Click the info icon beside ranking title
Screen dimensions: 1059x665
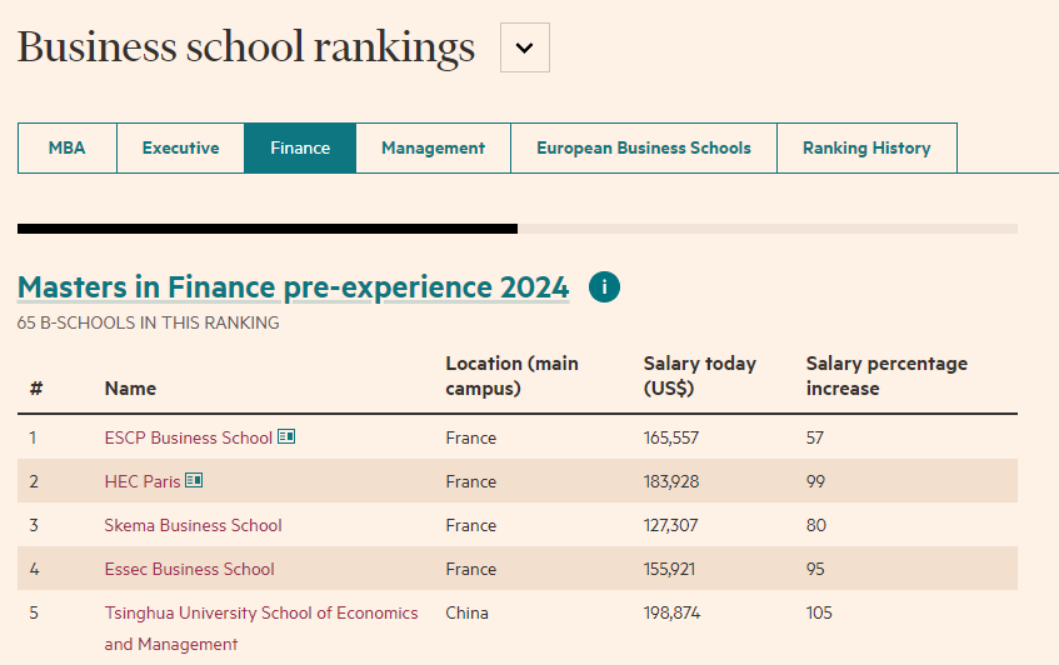[x=604, y=288]
